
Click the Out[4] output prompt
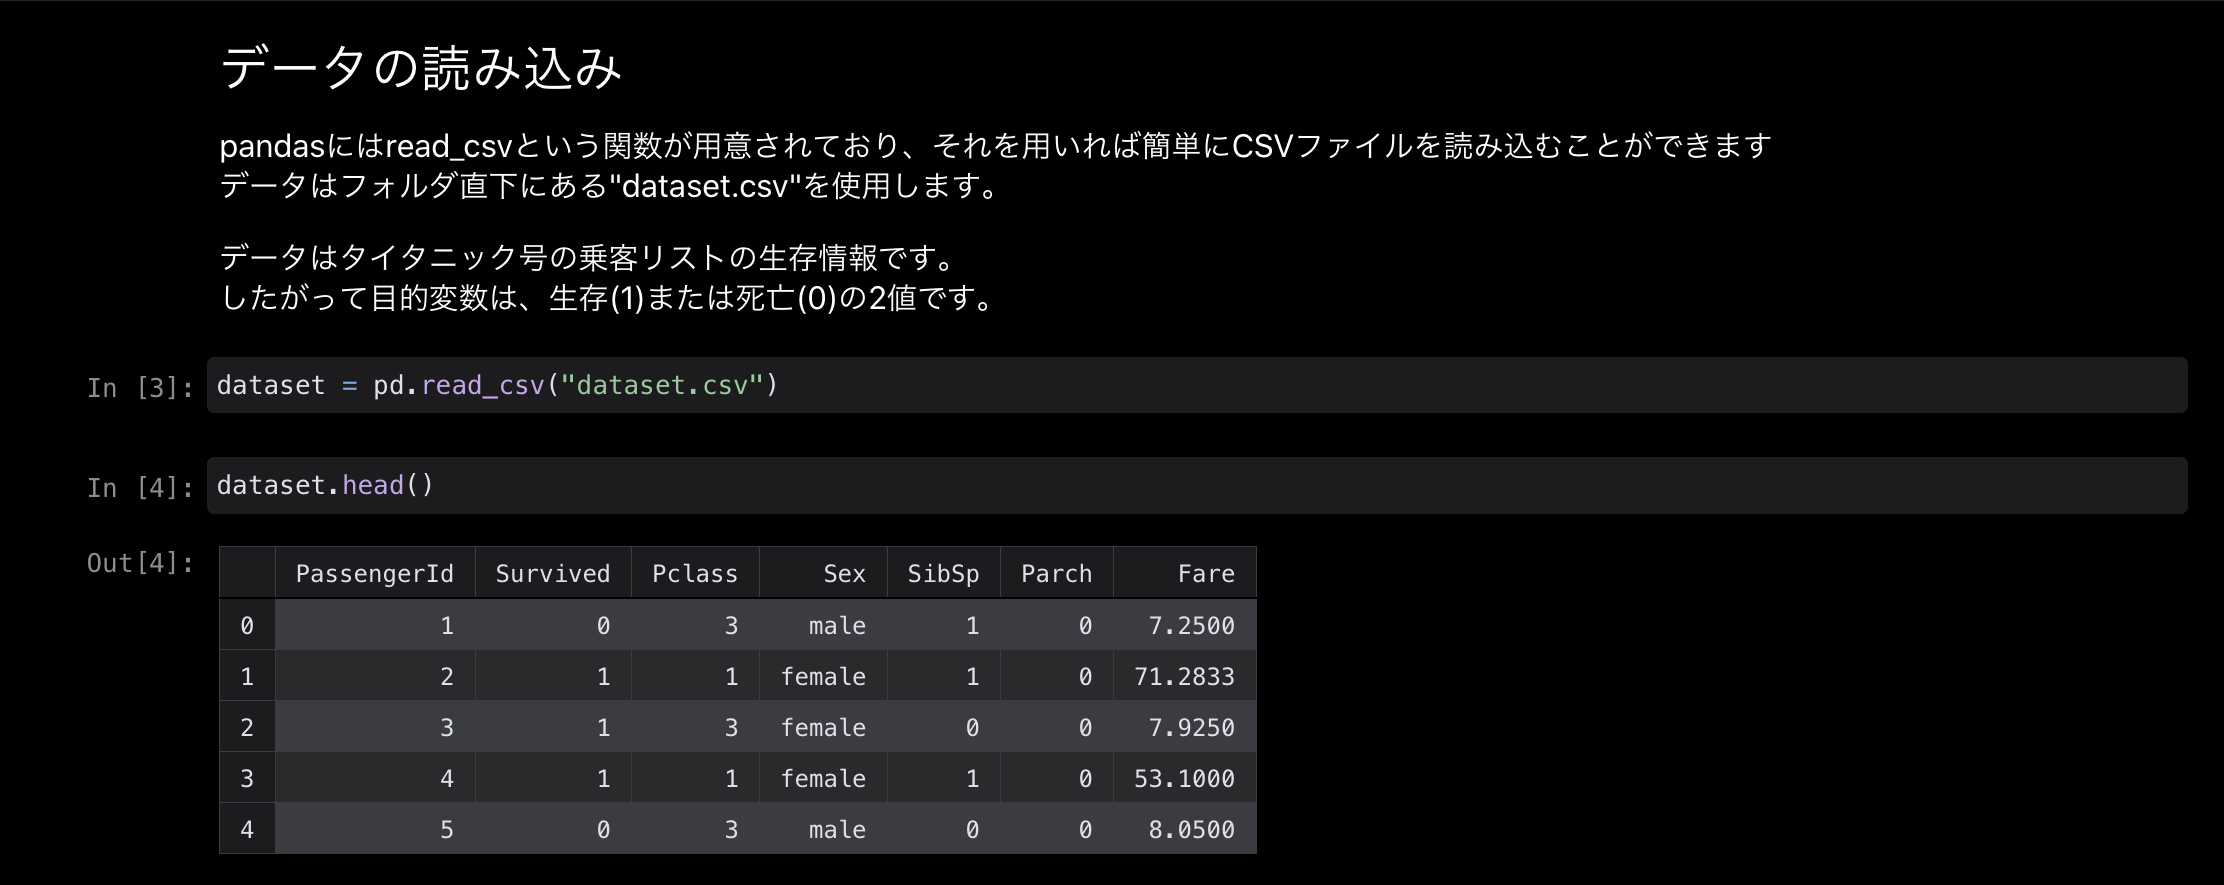140,563
